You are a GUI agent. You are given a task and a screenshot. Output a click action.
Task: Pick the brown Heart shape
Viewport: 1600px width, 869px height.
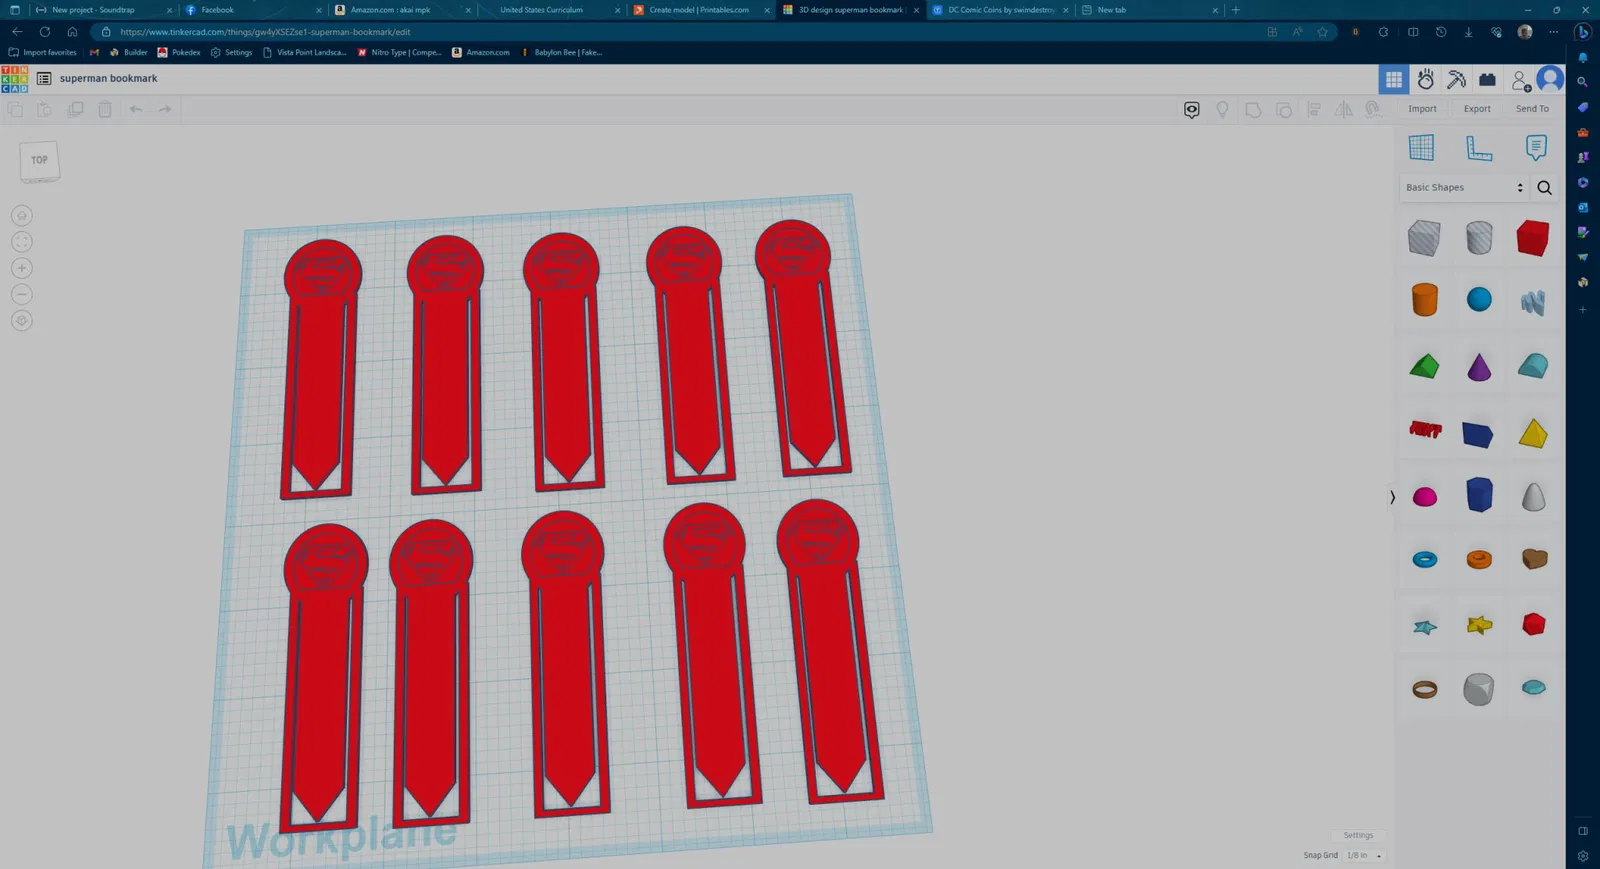1534,559
